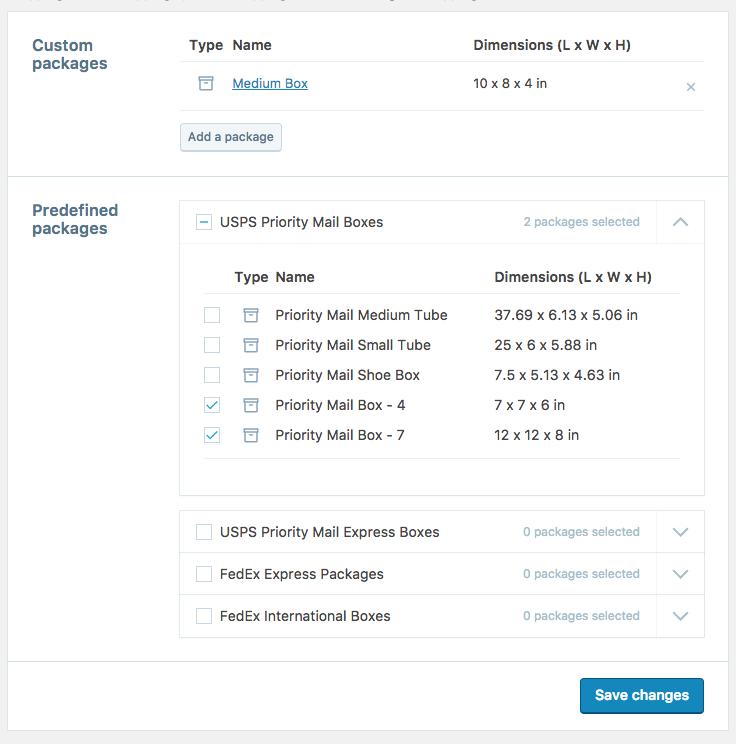The image size is (736, 744).
Task: Click the Priority Mail Shoe Box name
Action: pos(347,375)
